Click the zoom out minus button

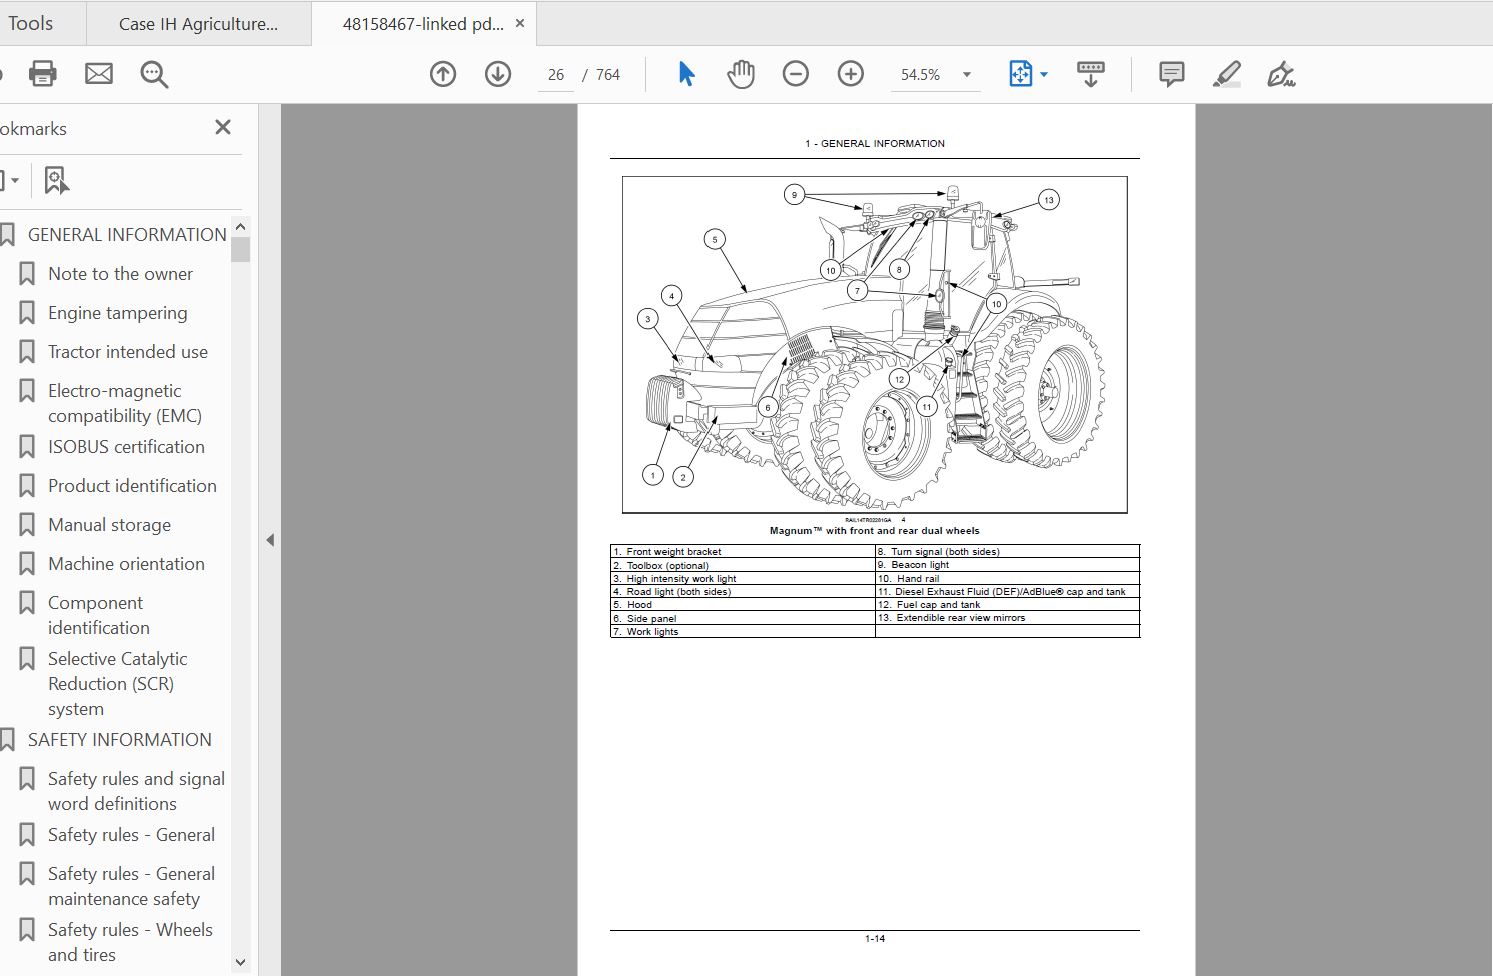pyautogui.click(x=796, y=74)
